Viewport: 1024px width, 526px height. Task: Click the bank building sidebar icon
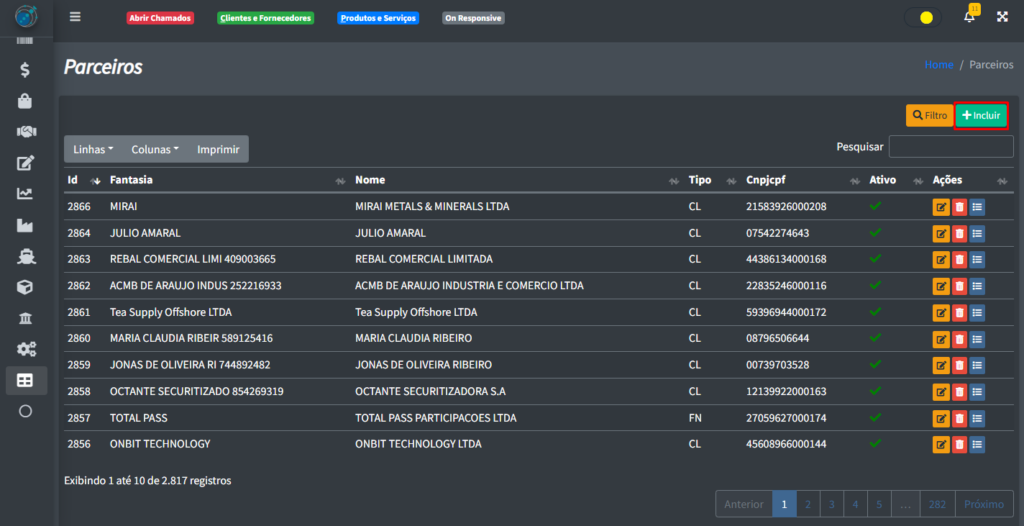(25, 318)
